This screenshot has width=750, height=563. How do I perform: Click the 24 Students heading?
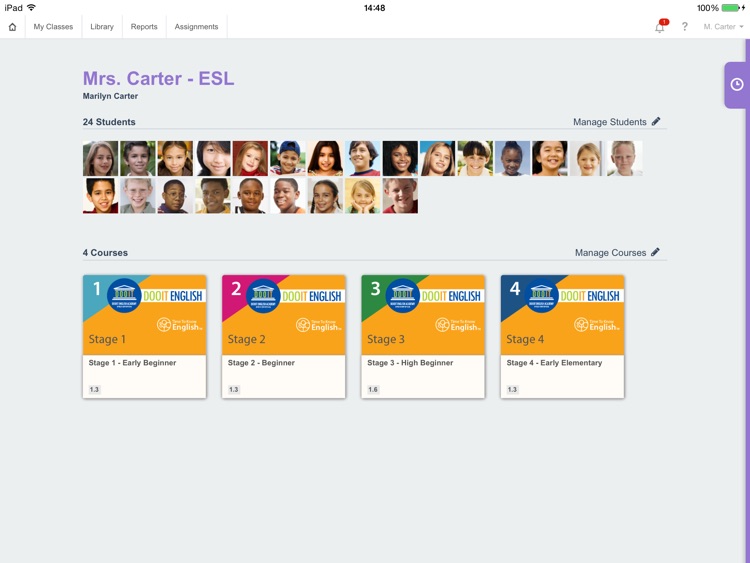click(109, 122)
